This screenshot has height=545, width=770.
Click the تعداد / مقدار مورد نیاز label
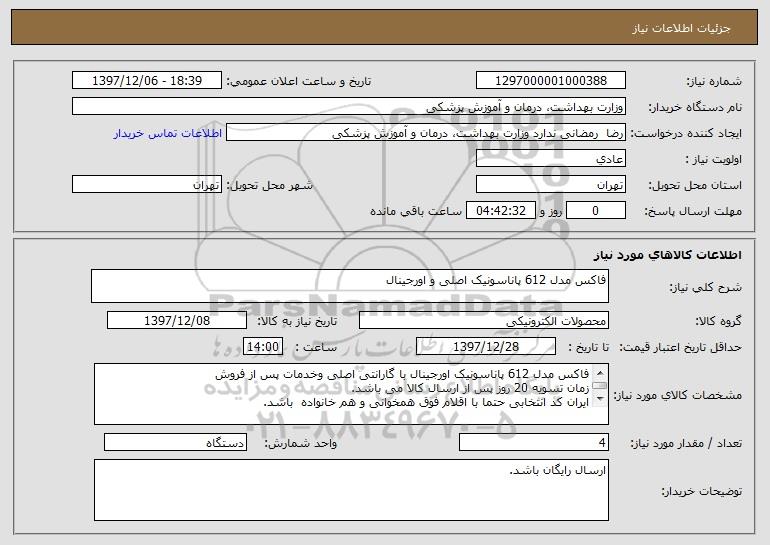(x=686, y=443)
